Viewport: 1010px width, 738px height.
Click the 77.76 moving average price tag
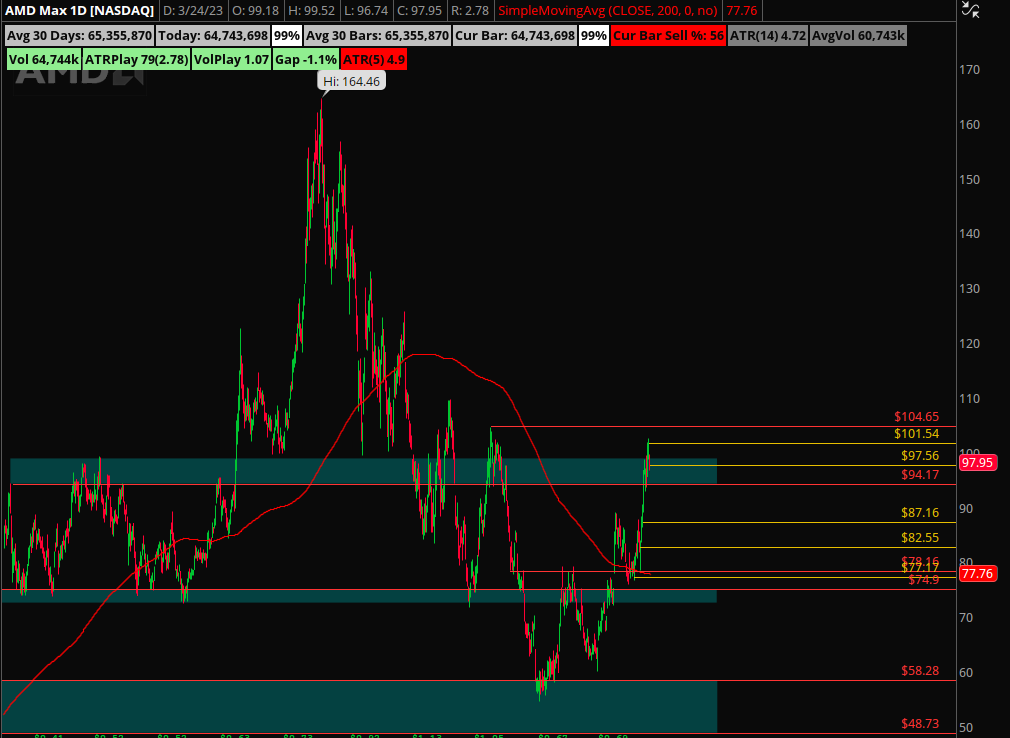tap(976, 574)
